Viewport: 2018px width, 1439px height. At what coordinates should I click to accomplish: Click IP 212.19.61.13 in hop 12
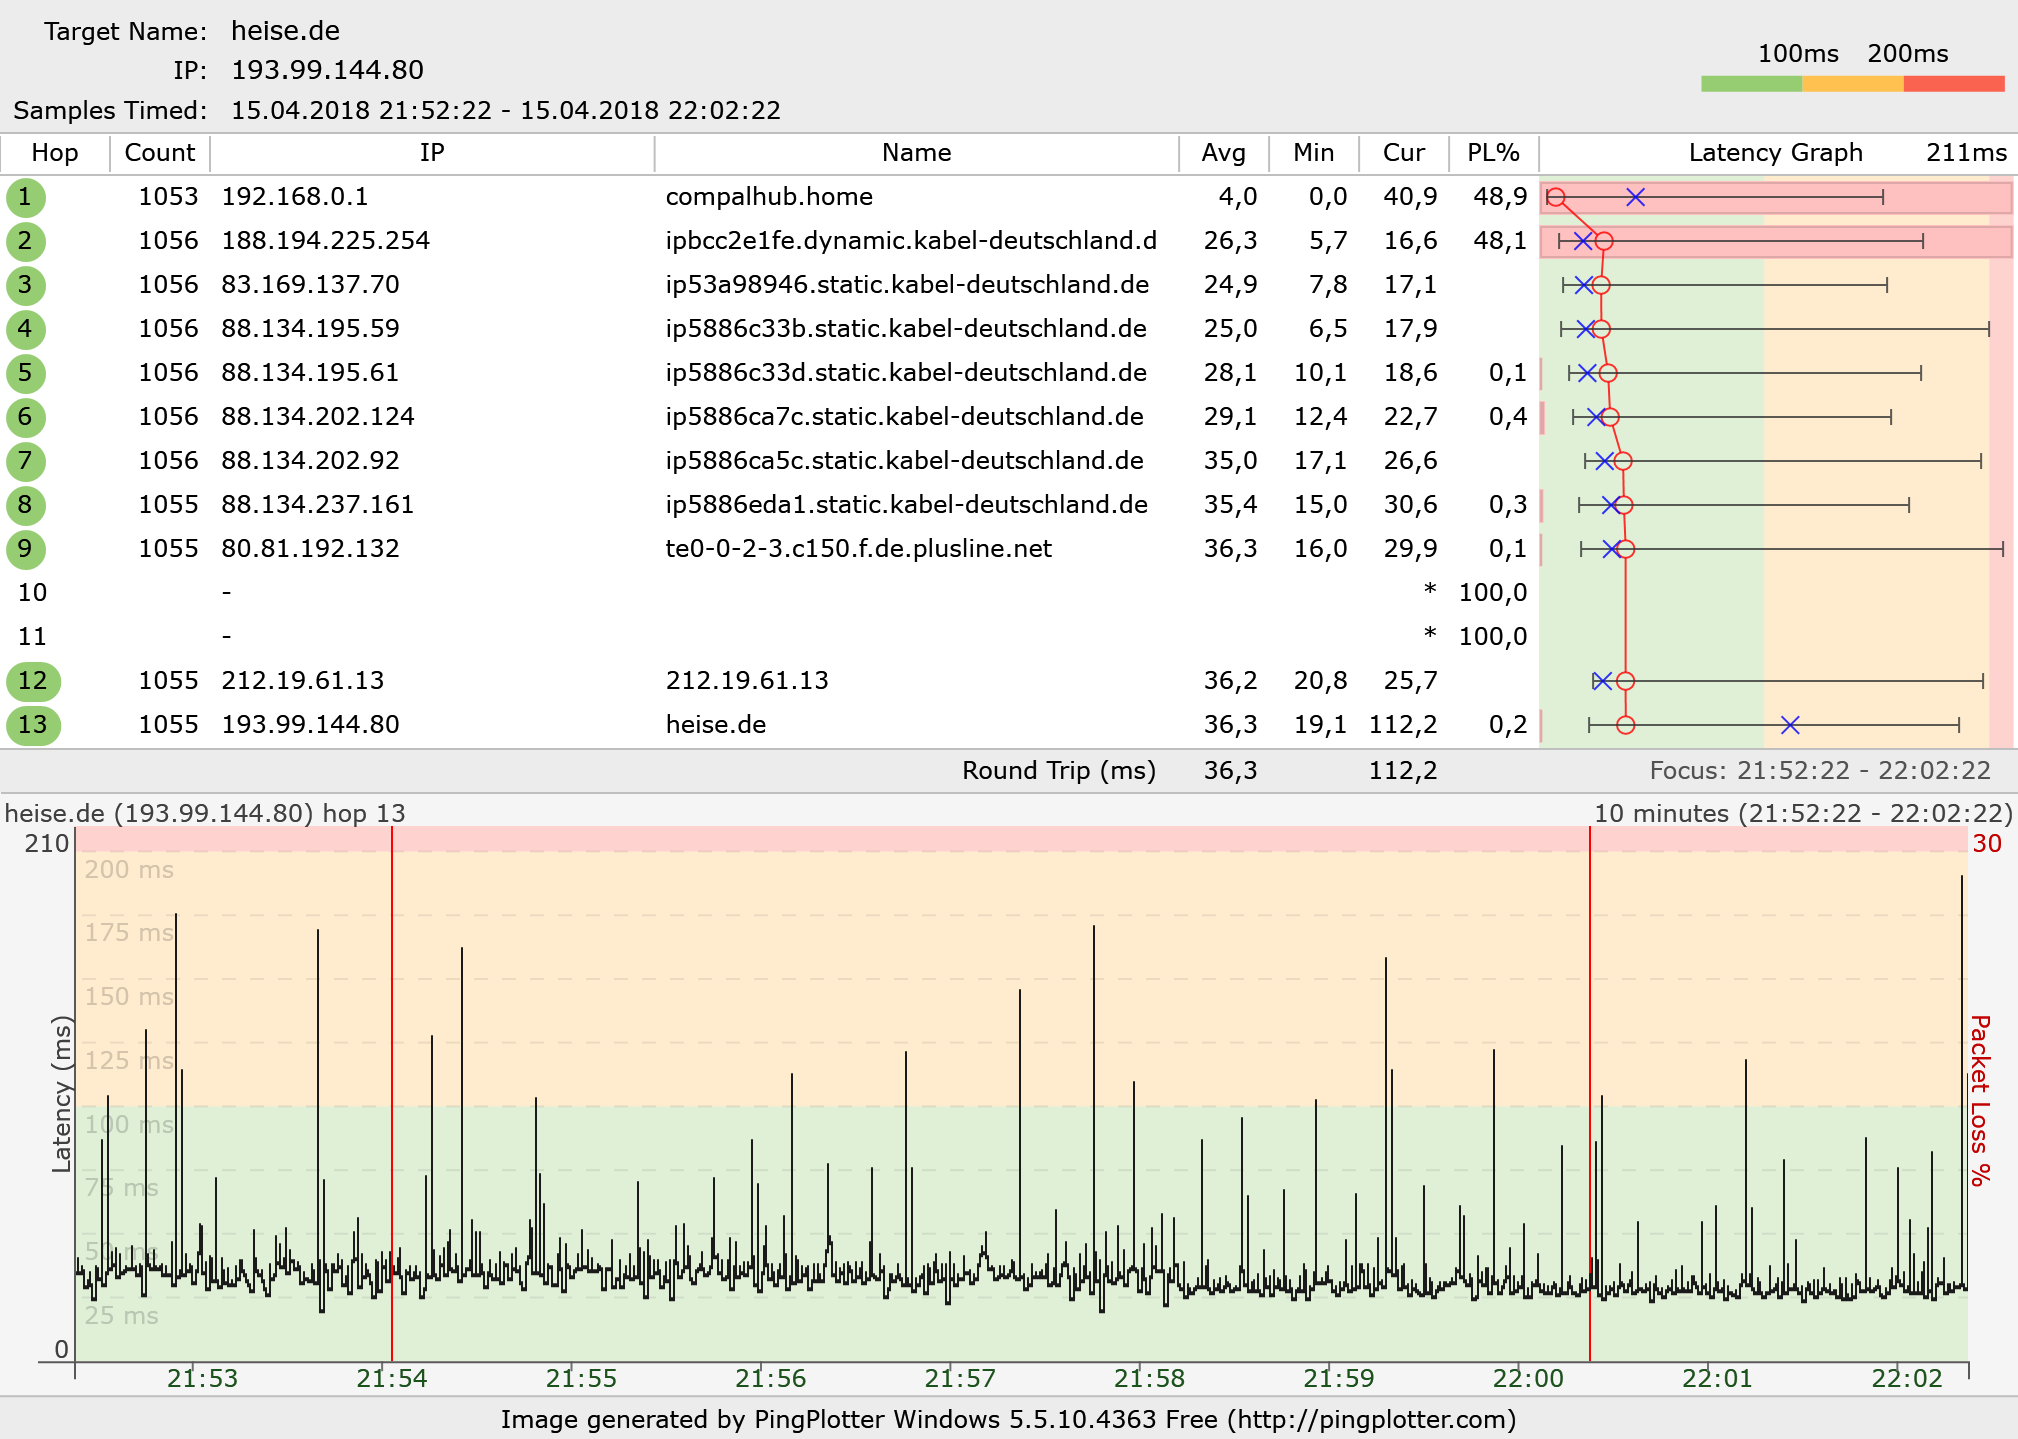303,681
